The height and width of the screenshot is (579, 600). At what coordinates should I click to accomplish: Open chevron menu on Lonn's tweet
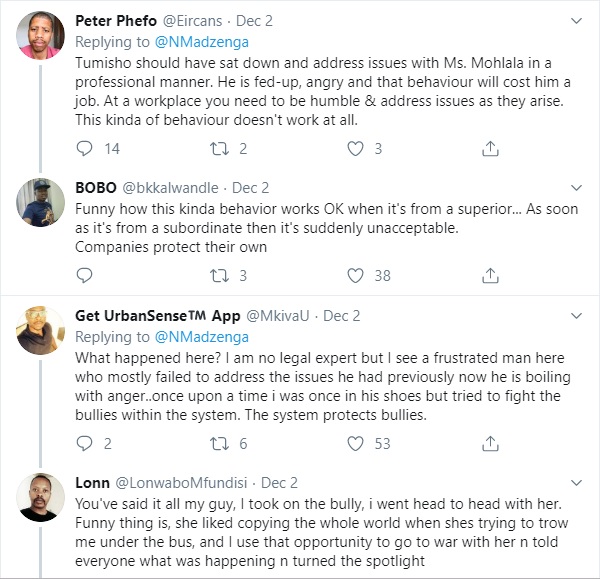tap(579, 482)
